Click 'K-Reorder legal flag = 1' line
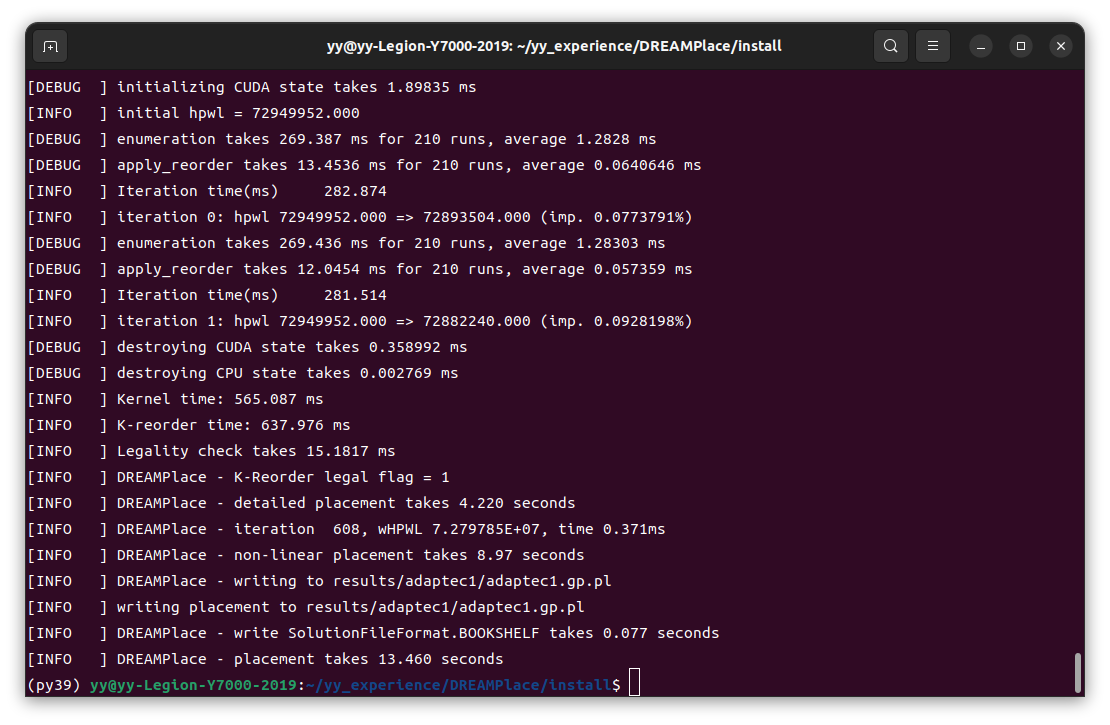This screenshot has height=725, width=1110. [x=238, y=478]
